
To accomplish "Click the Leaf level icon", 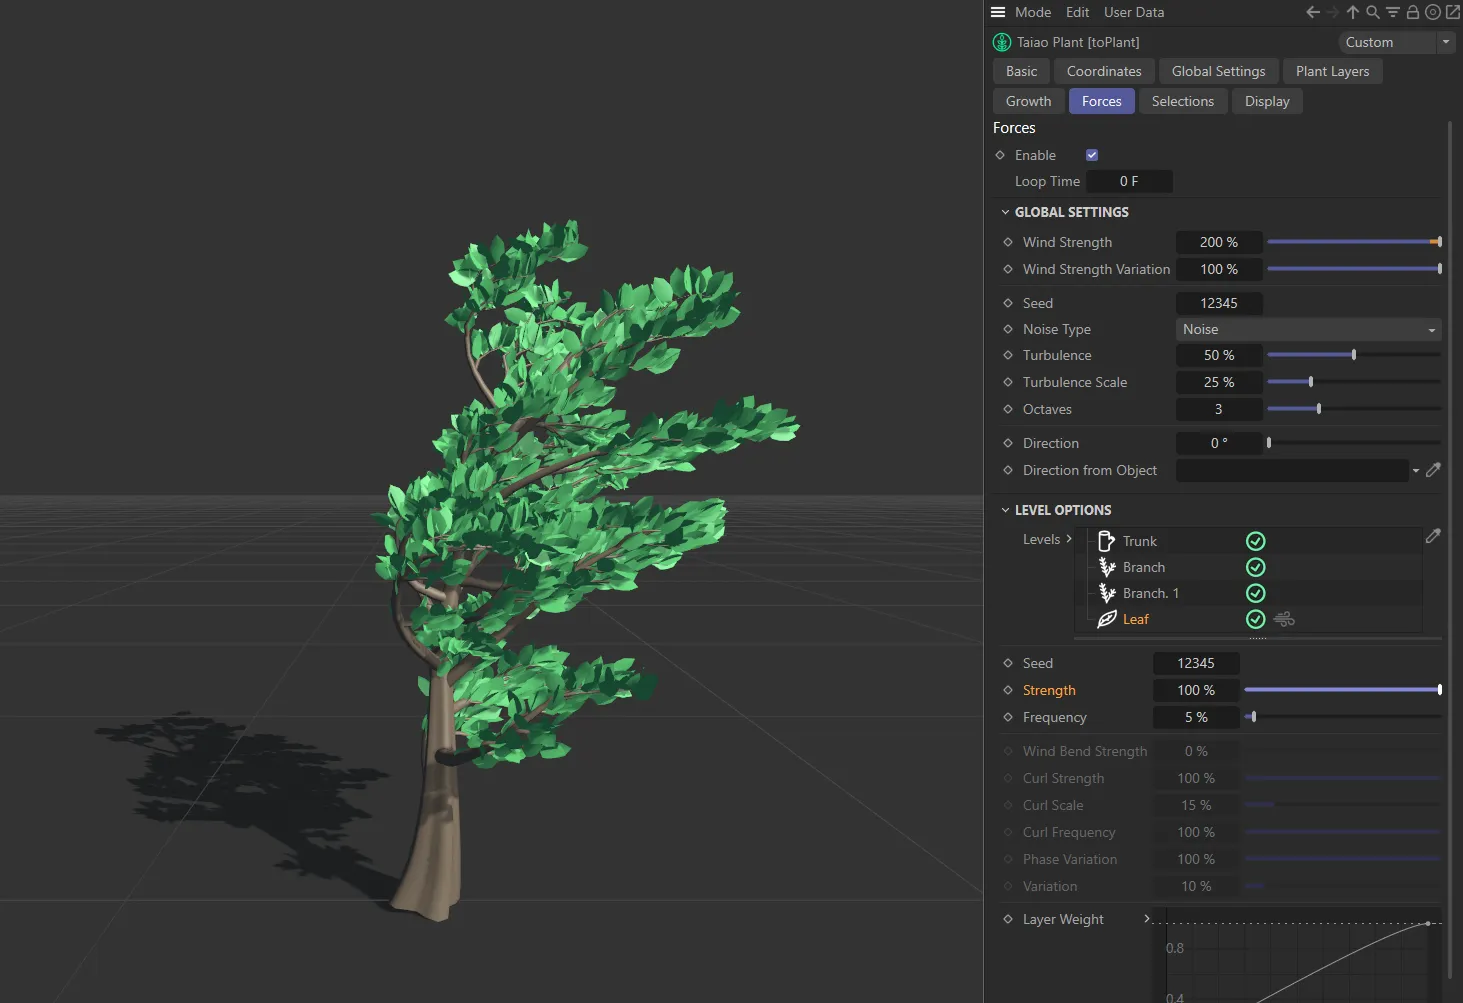I will (1107, 619).
